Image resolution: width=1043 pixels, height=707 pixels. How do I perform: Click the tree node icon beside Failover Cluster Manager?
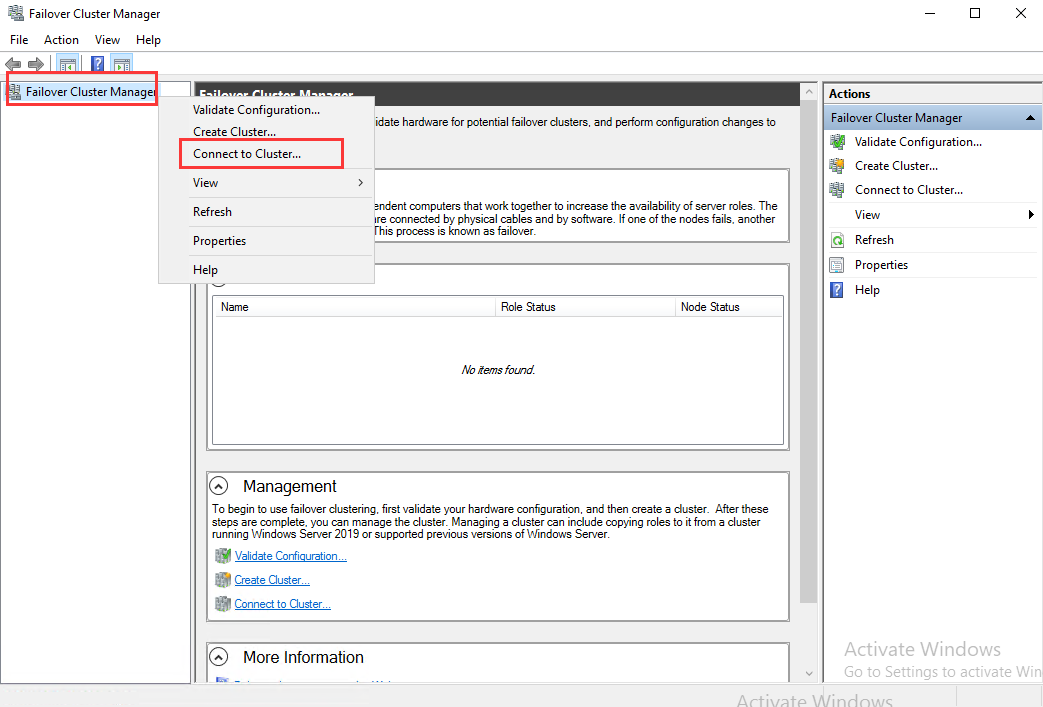(x=15, y=92)
